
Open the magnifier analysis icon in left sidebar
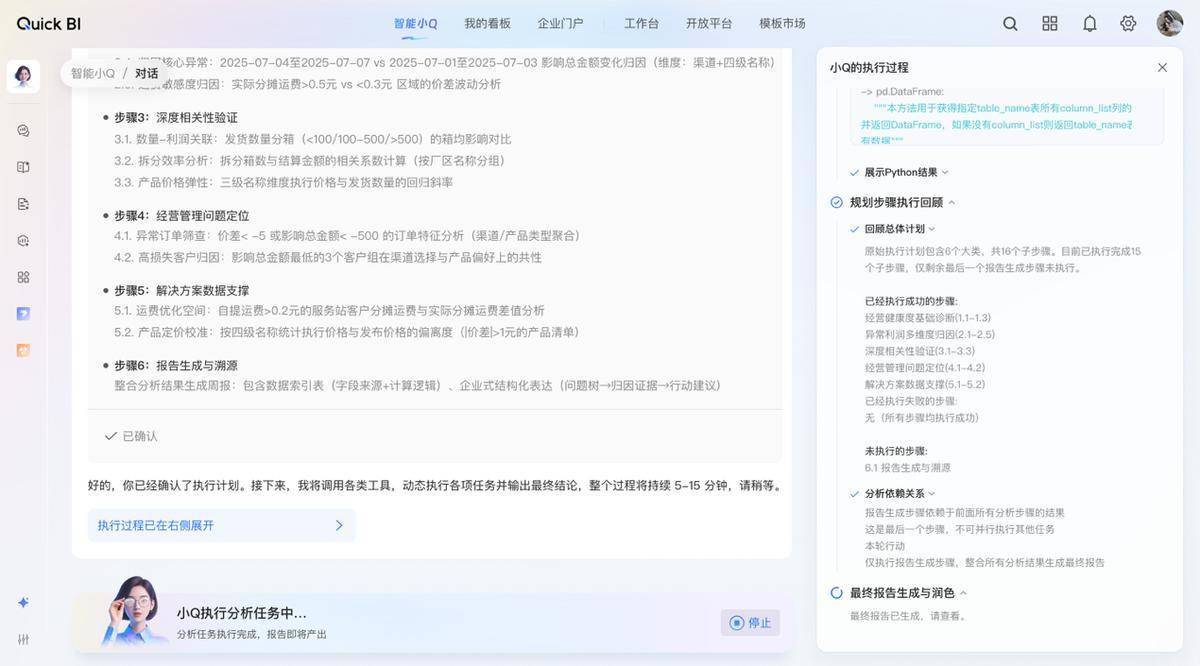[x=23, y=240]
